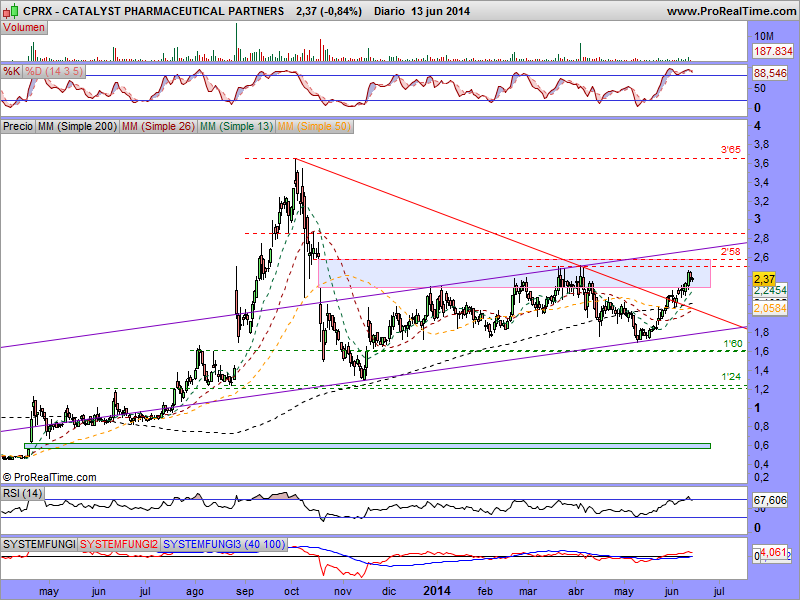Open the Volumen indicator label
The height and width of the screenshot is (600, 800).
click(x=24, y=28)
